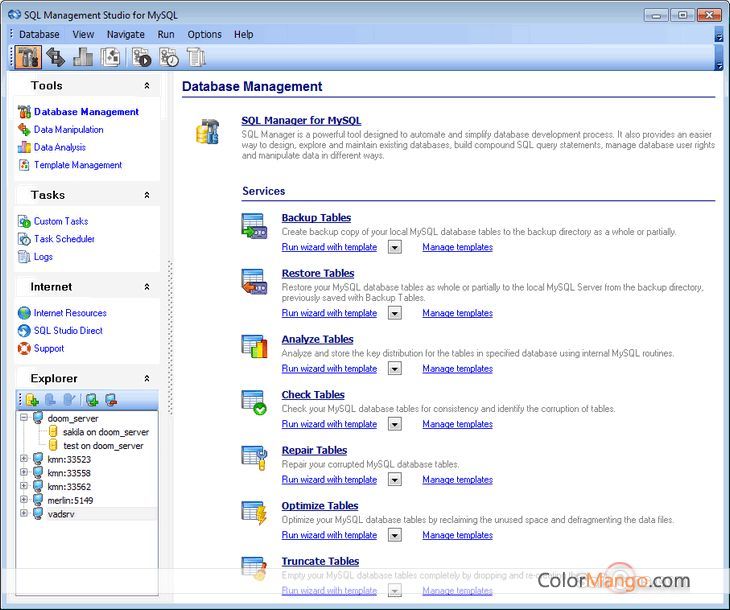
Task: Open Database Management in Tools panel
Action: [86, 112]
